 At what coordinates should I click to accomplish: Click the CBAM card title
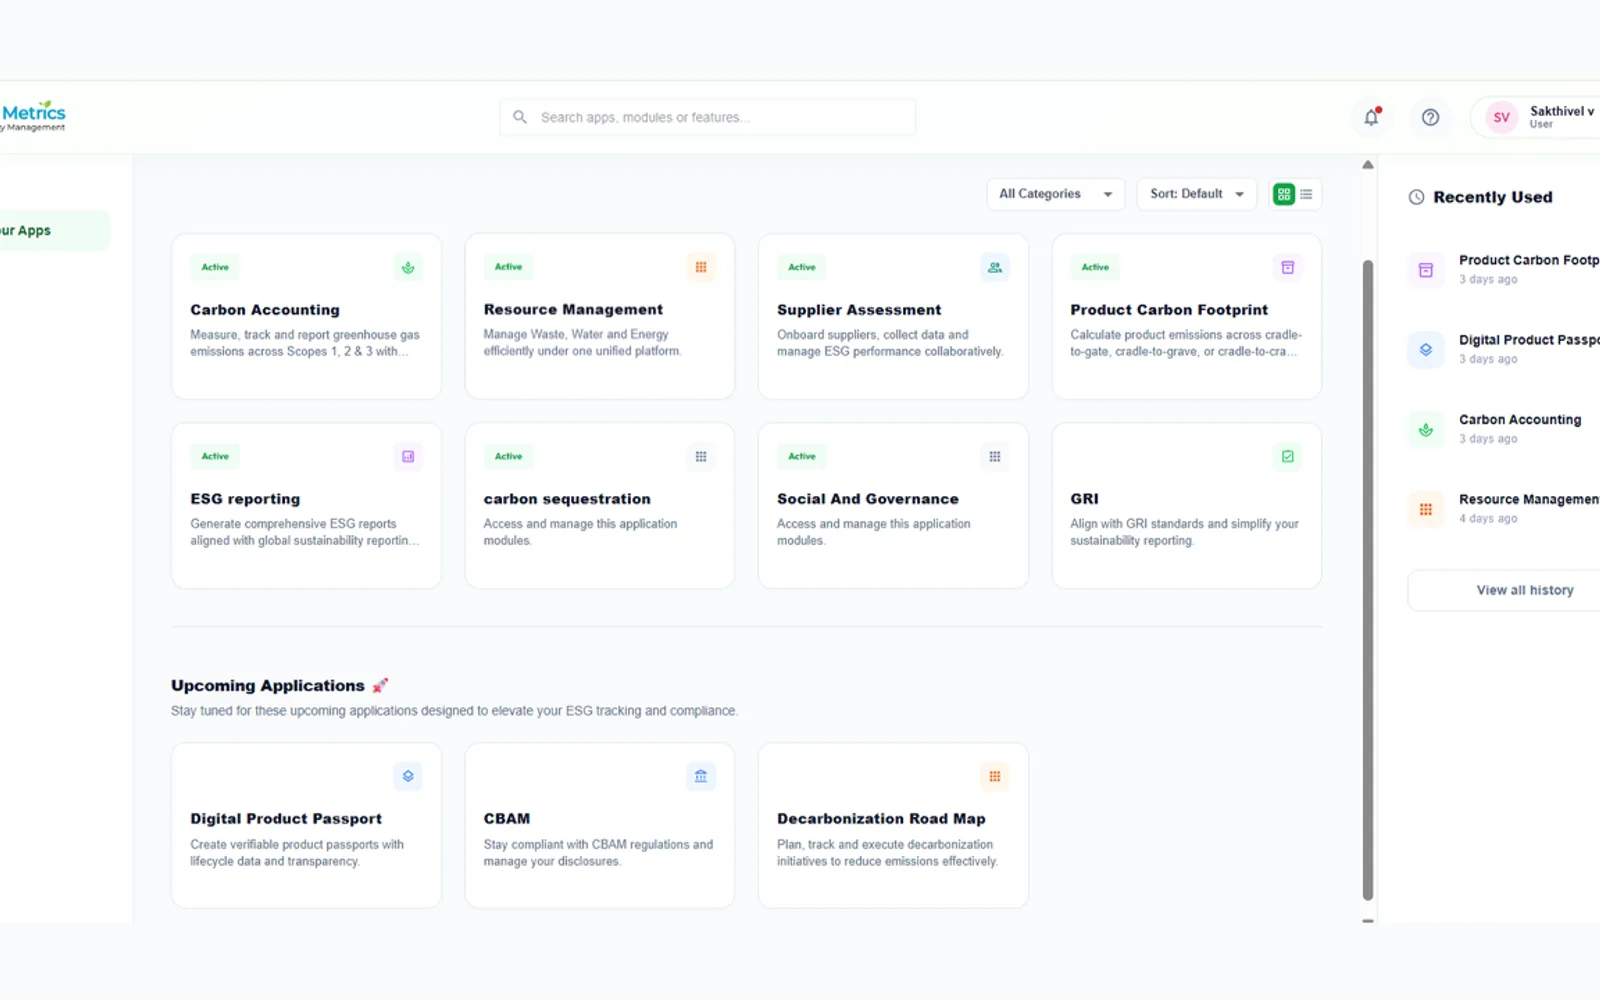pos(507,819)
